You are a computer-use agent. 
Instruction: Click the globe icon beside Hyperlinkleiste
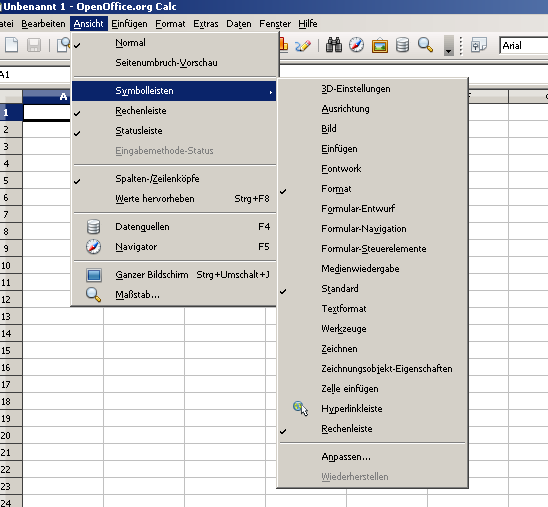click(300, 408)
